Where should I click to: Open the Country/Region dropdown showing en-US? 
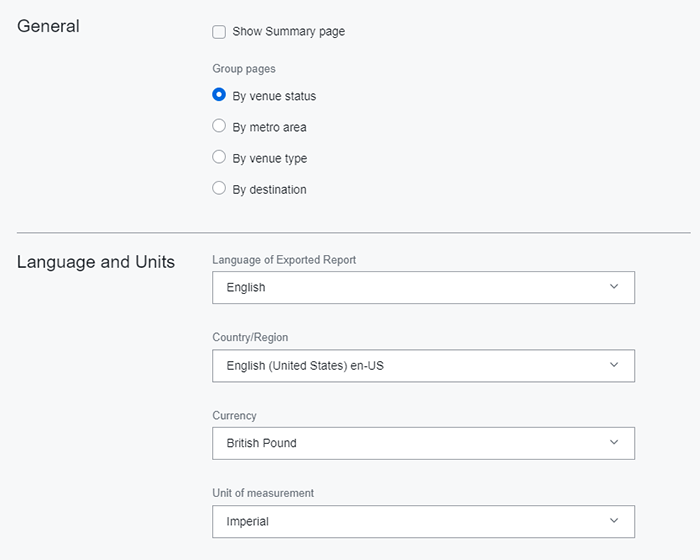pyautogui.click(x=423, y=366)
